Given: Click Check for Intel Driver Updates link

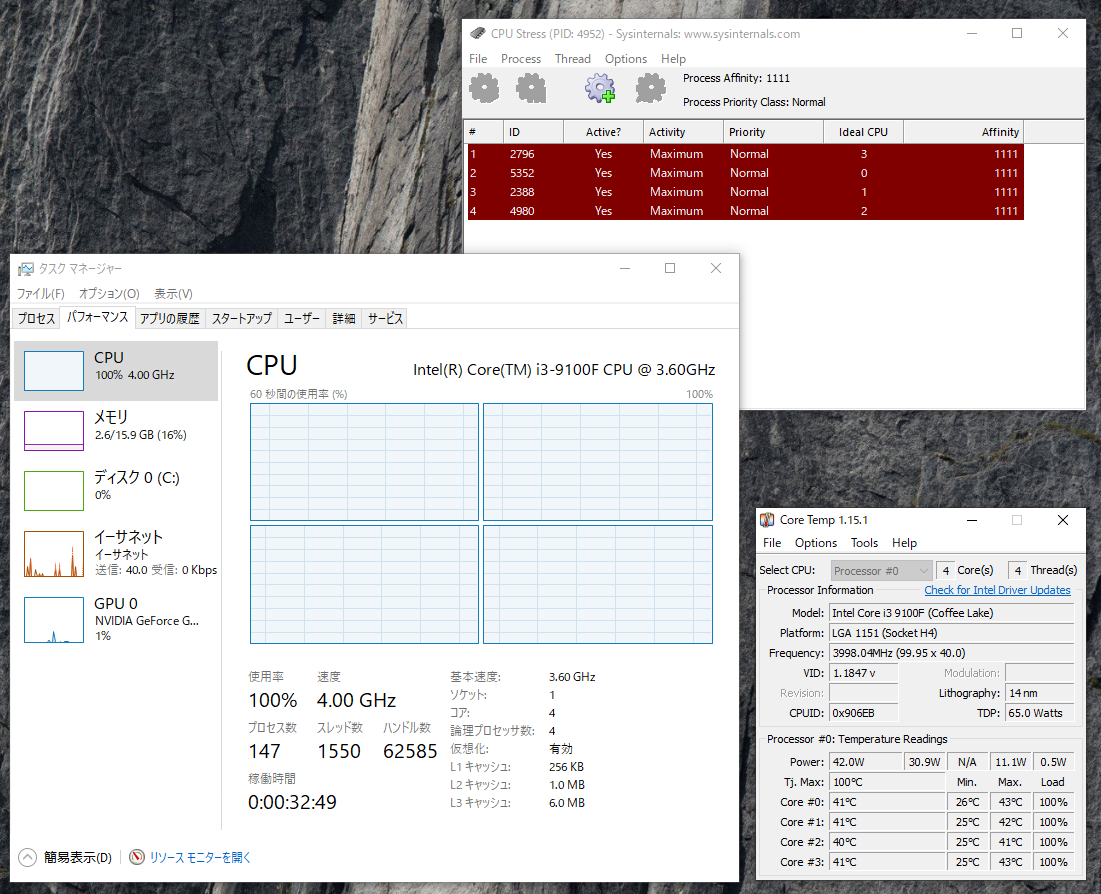Looking at the screenshot, I should click(x=997, y=590).
